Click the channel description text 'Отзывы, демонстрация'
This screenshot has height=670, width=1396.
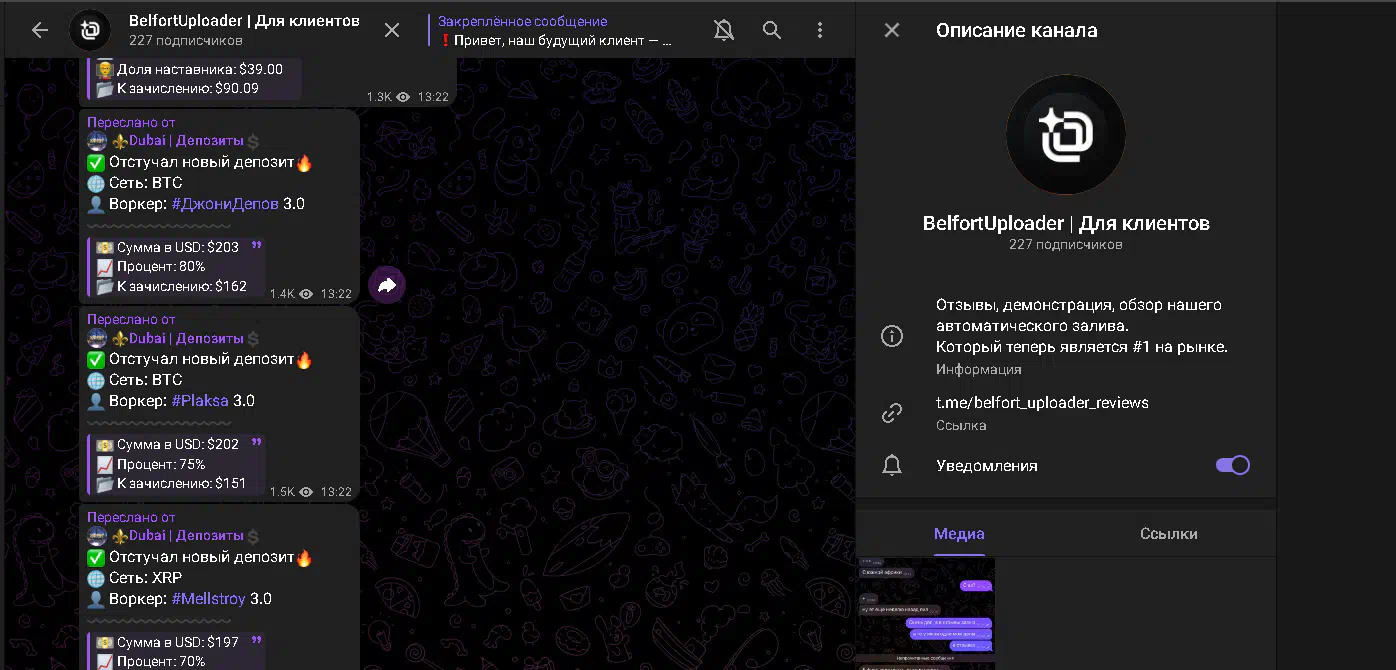tap(1082, 326)
